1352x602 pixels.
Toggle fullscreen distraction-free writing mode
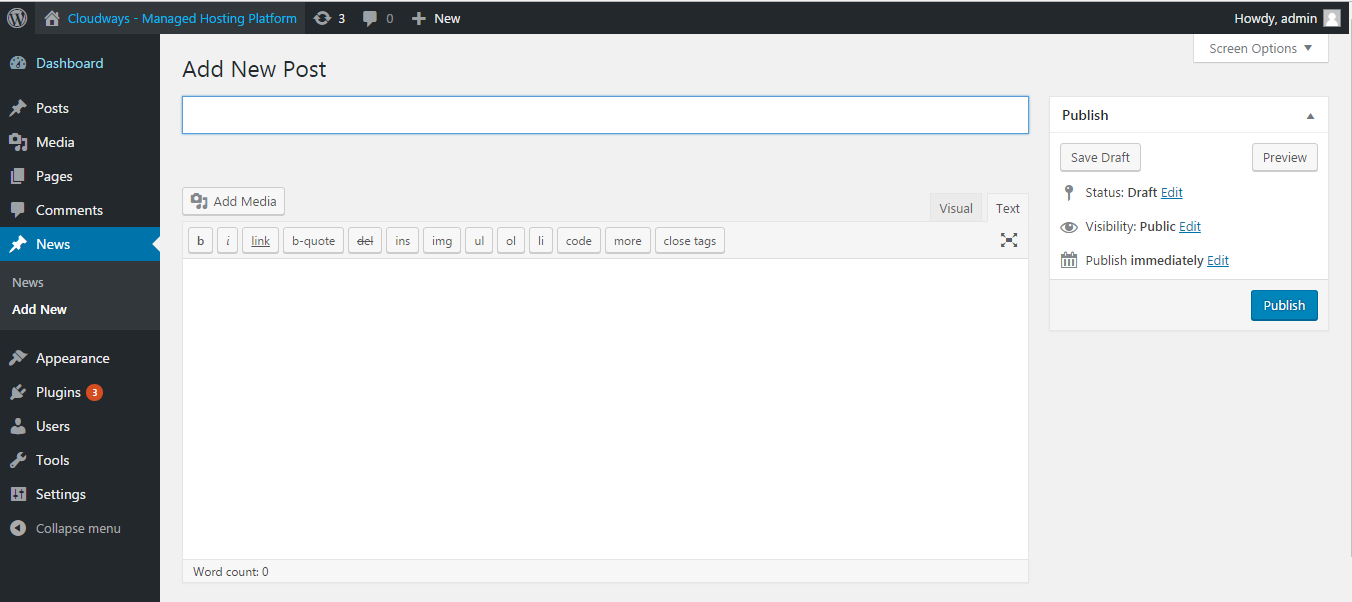click(x=1008, y=240)
